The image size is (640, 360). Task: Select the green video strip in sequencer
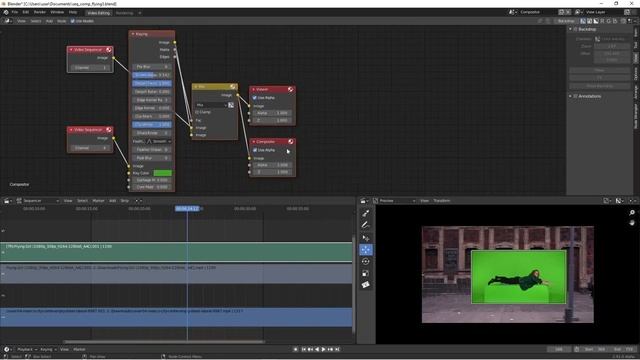coord(176,252)
